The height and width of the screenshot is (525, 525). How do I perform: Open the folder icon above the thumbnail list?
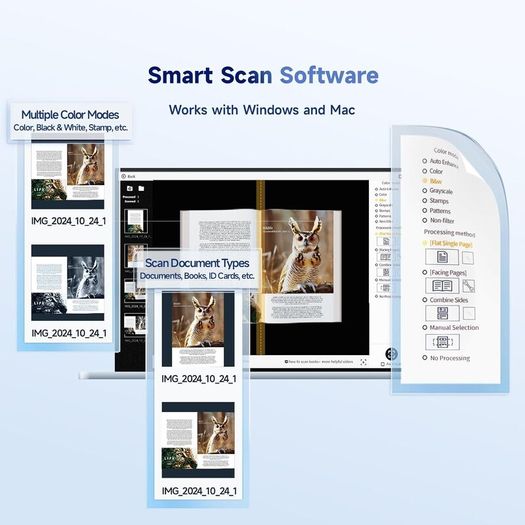(x=141, y=189)
